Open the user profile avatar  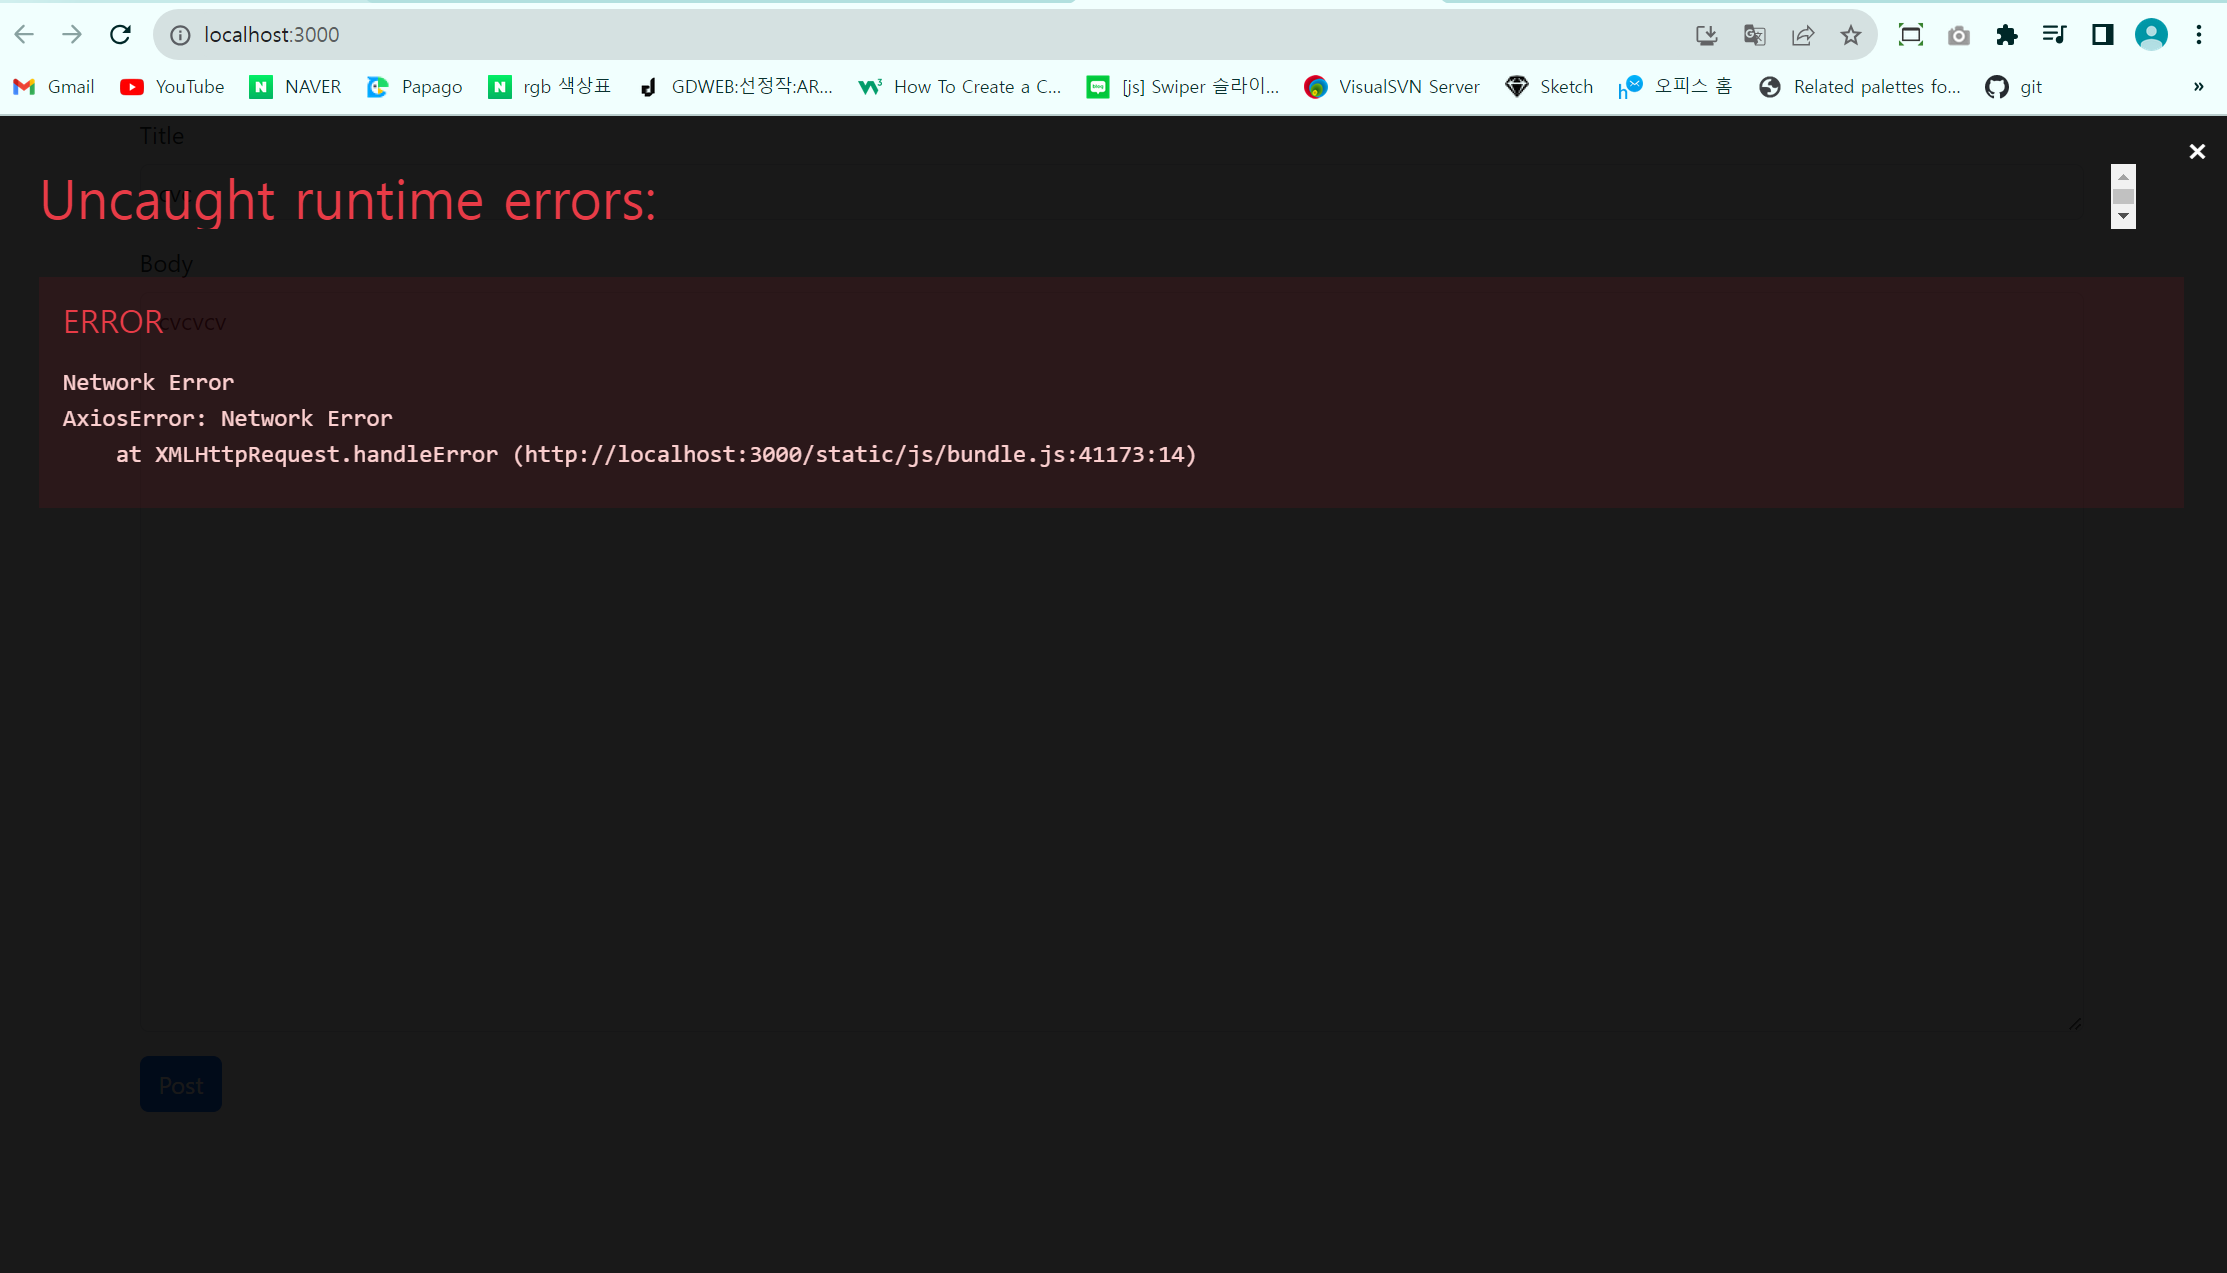pyautogui.click(x=2151, y=35)
